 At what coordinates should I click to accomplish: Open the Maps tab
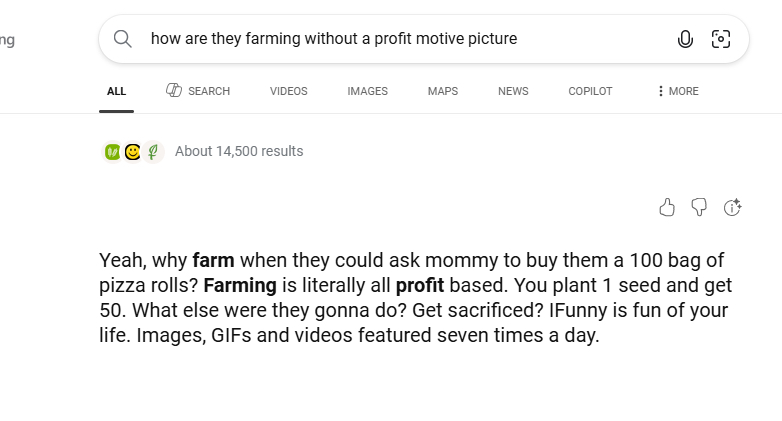click(442, 91)
